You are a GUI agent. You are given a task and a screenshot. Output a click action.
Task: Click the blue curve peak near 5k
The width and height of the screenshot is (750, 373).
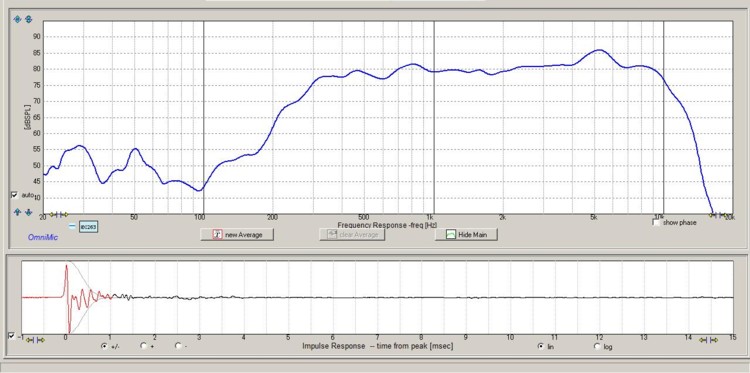pyautogui.click(x=599, y=50)
